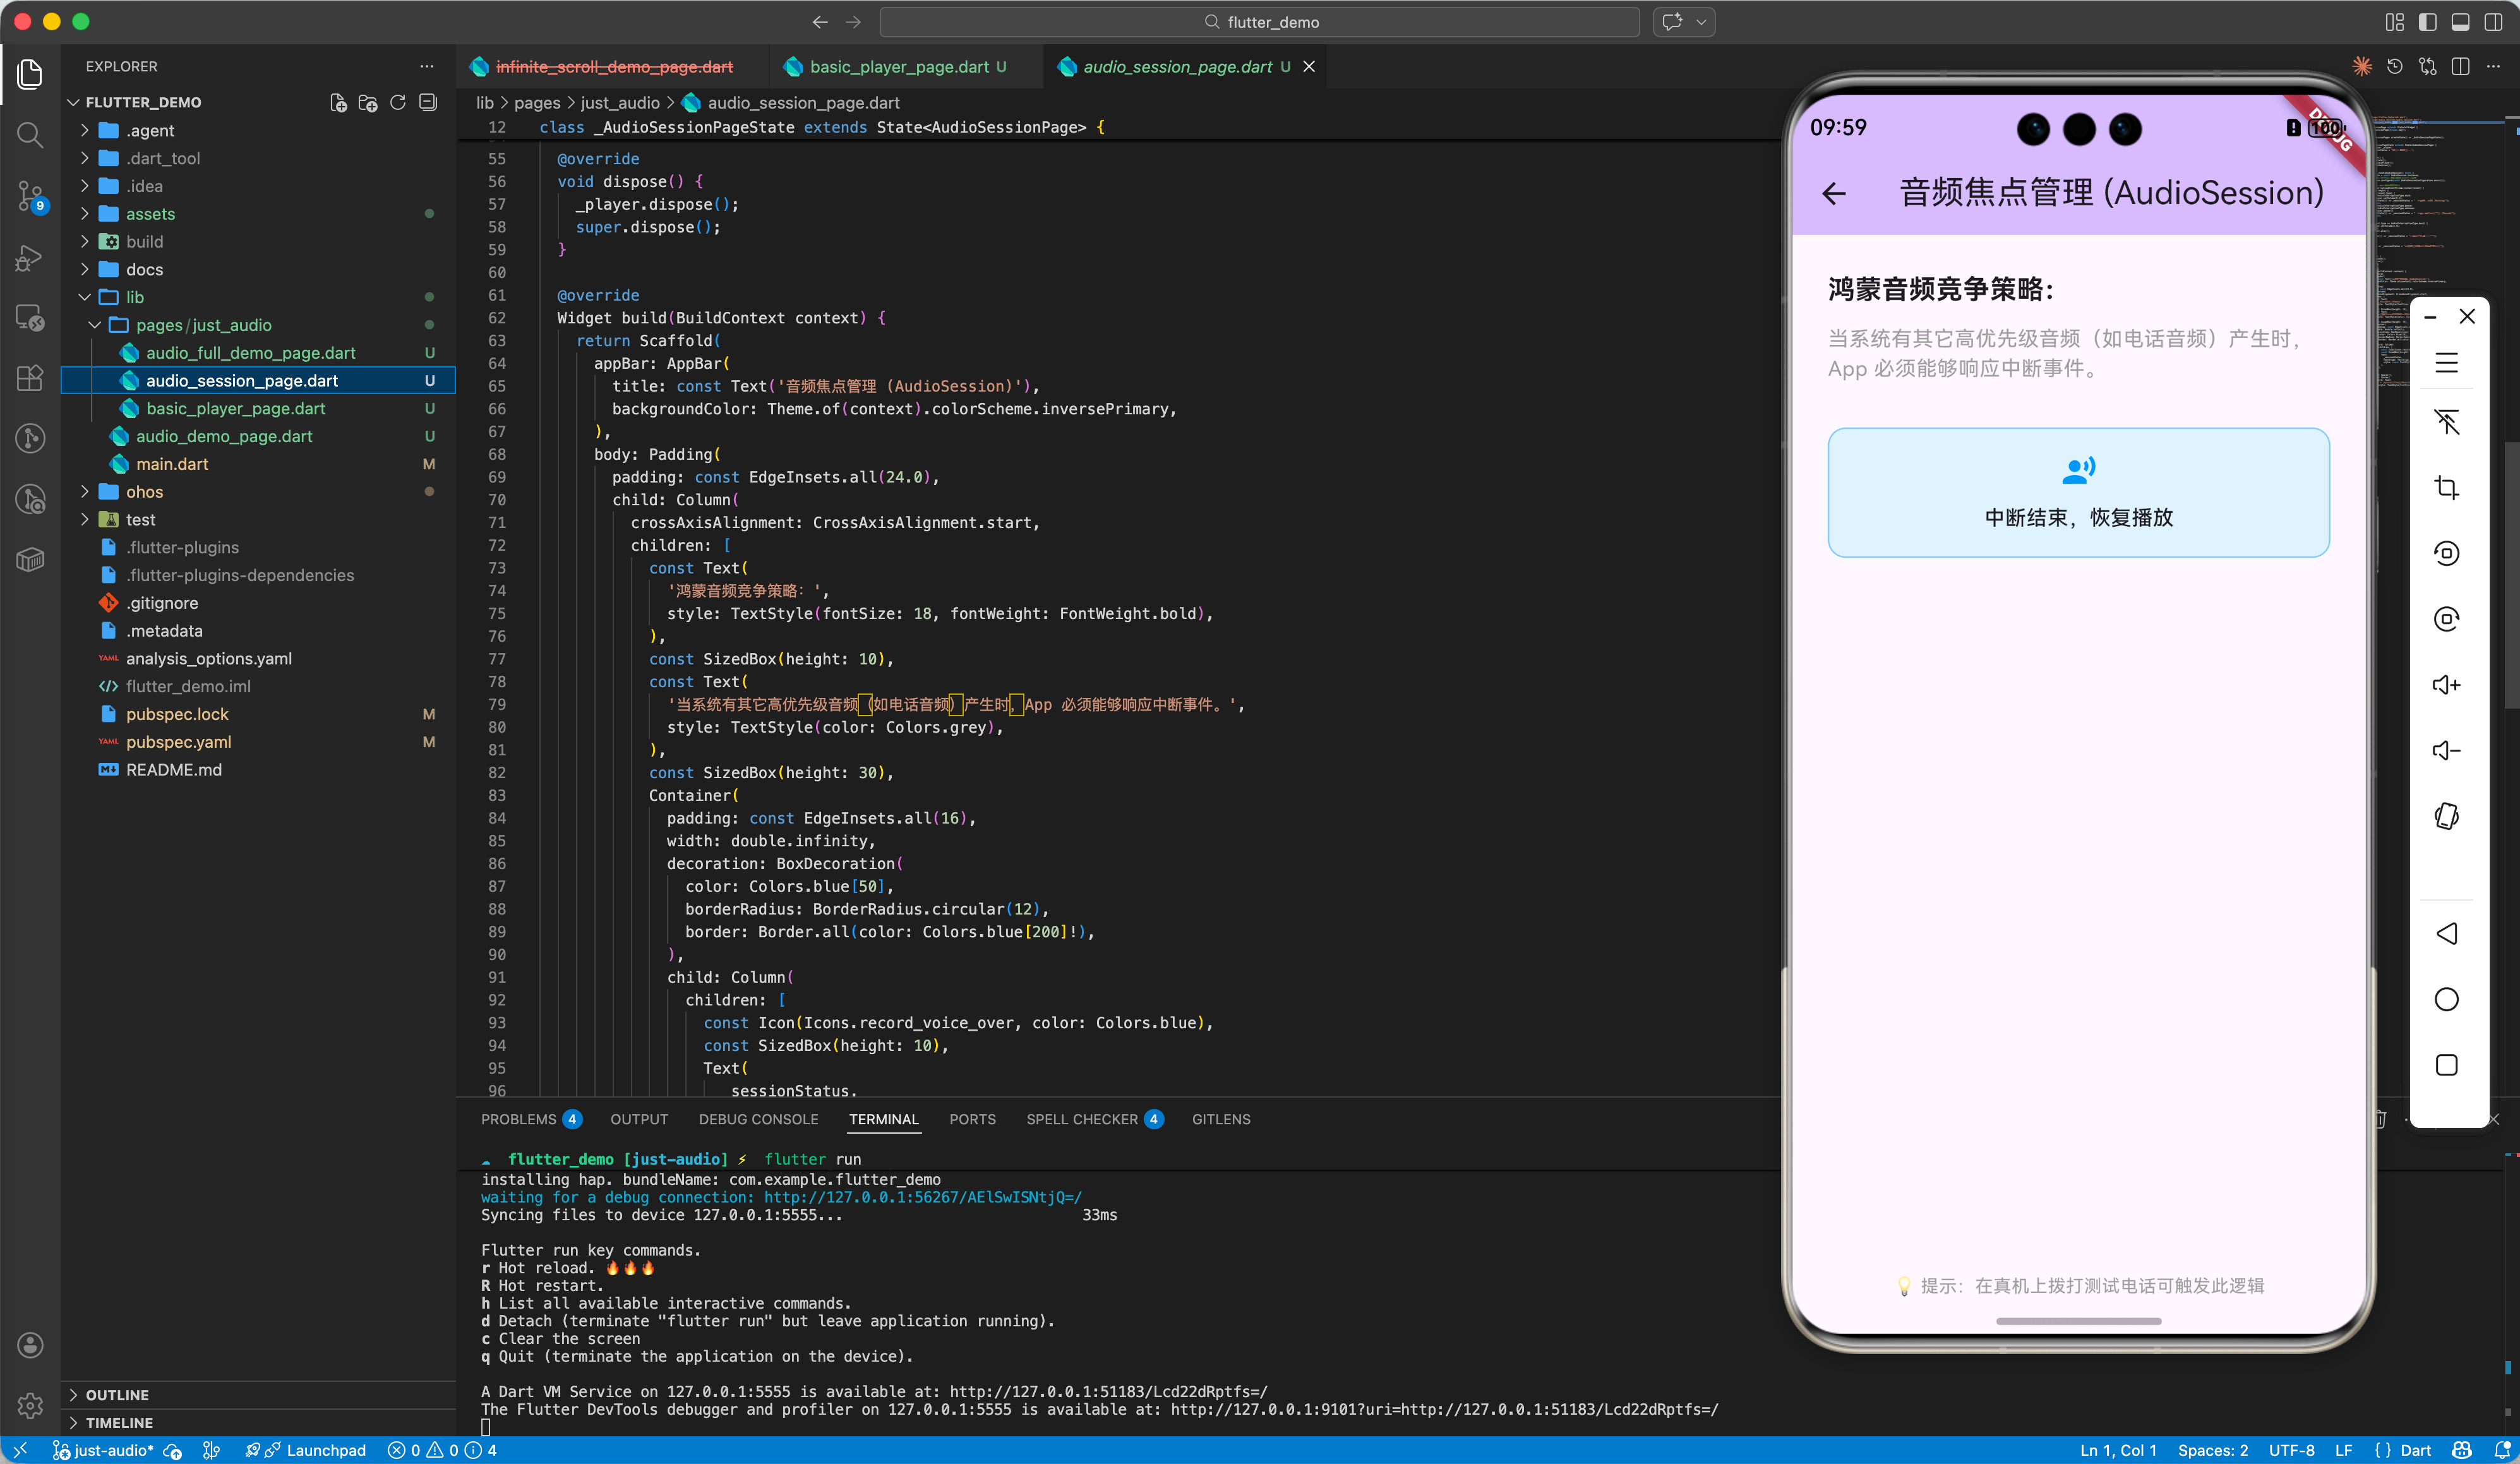The width and height of the screenshot is (2520, 1464).
Task: Toggle the secondary side bar layout button
Action: tap(2493, 22)
